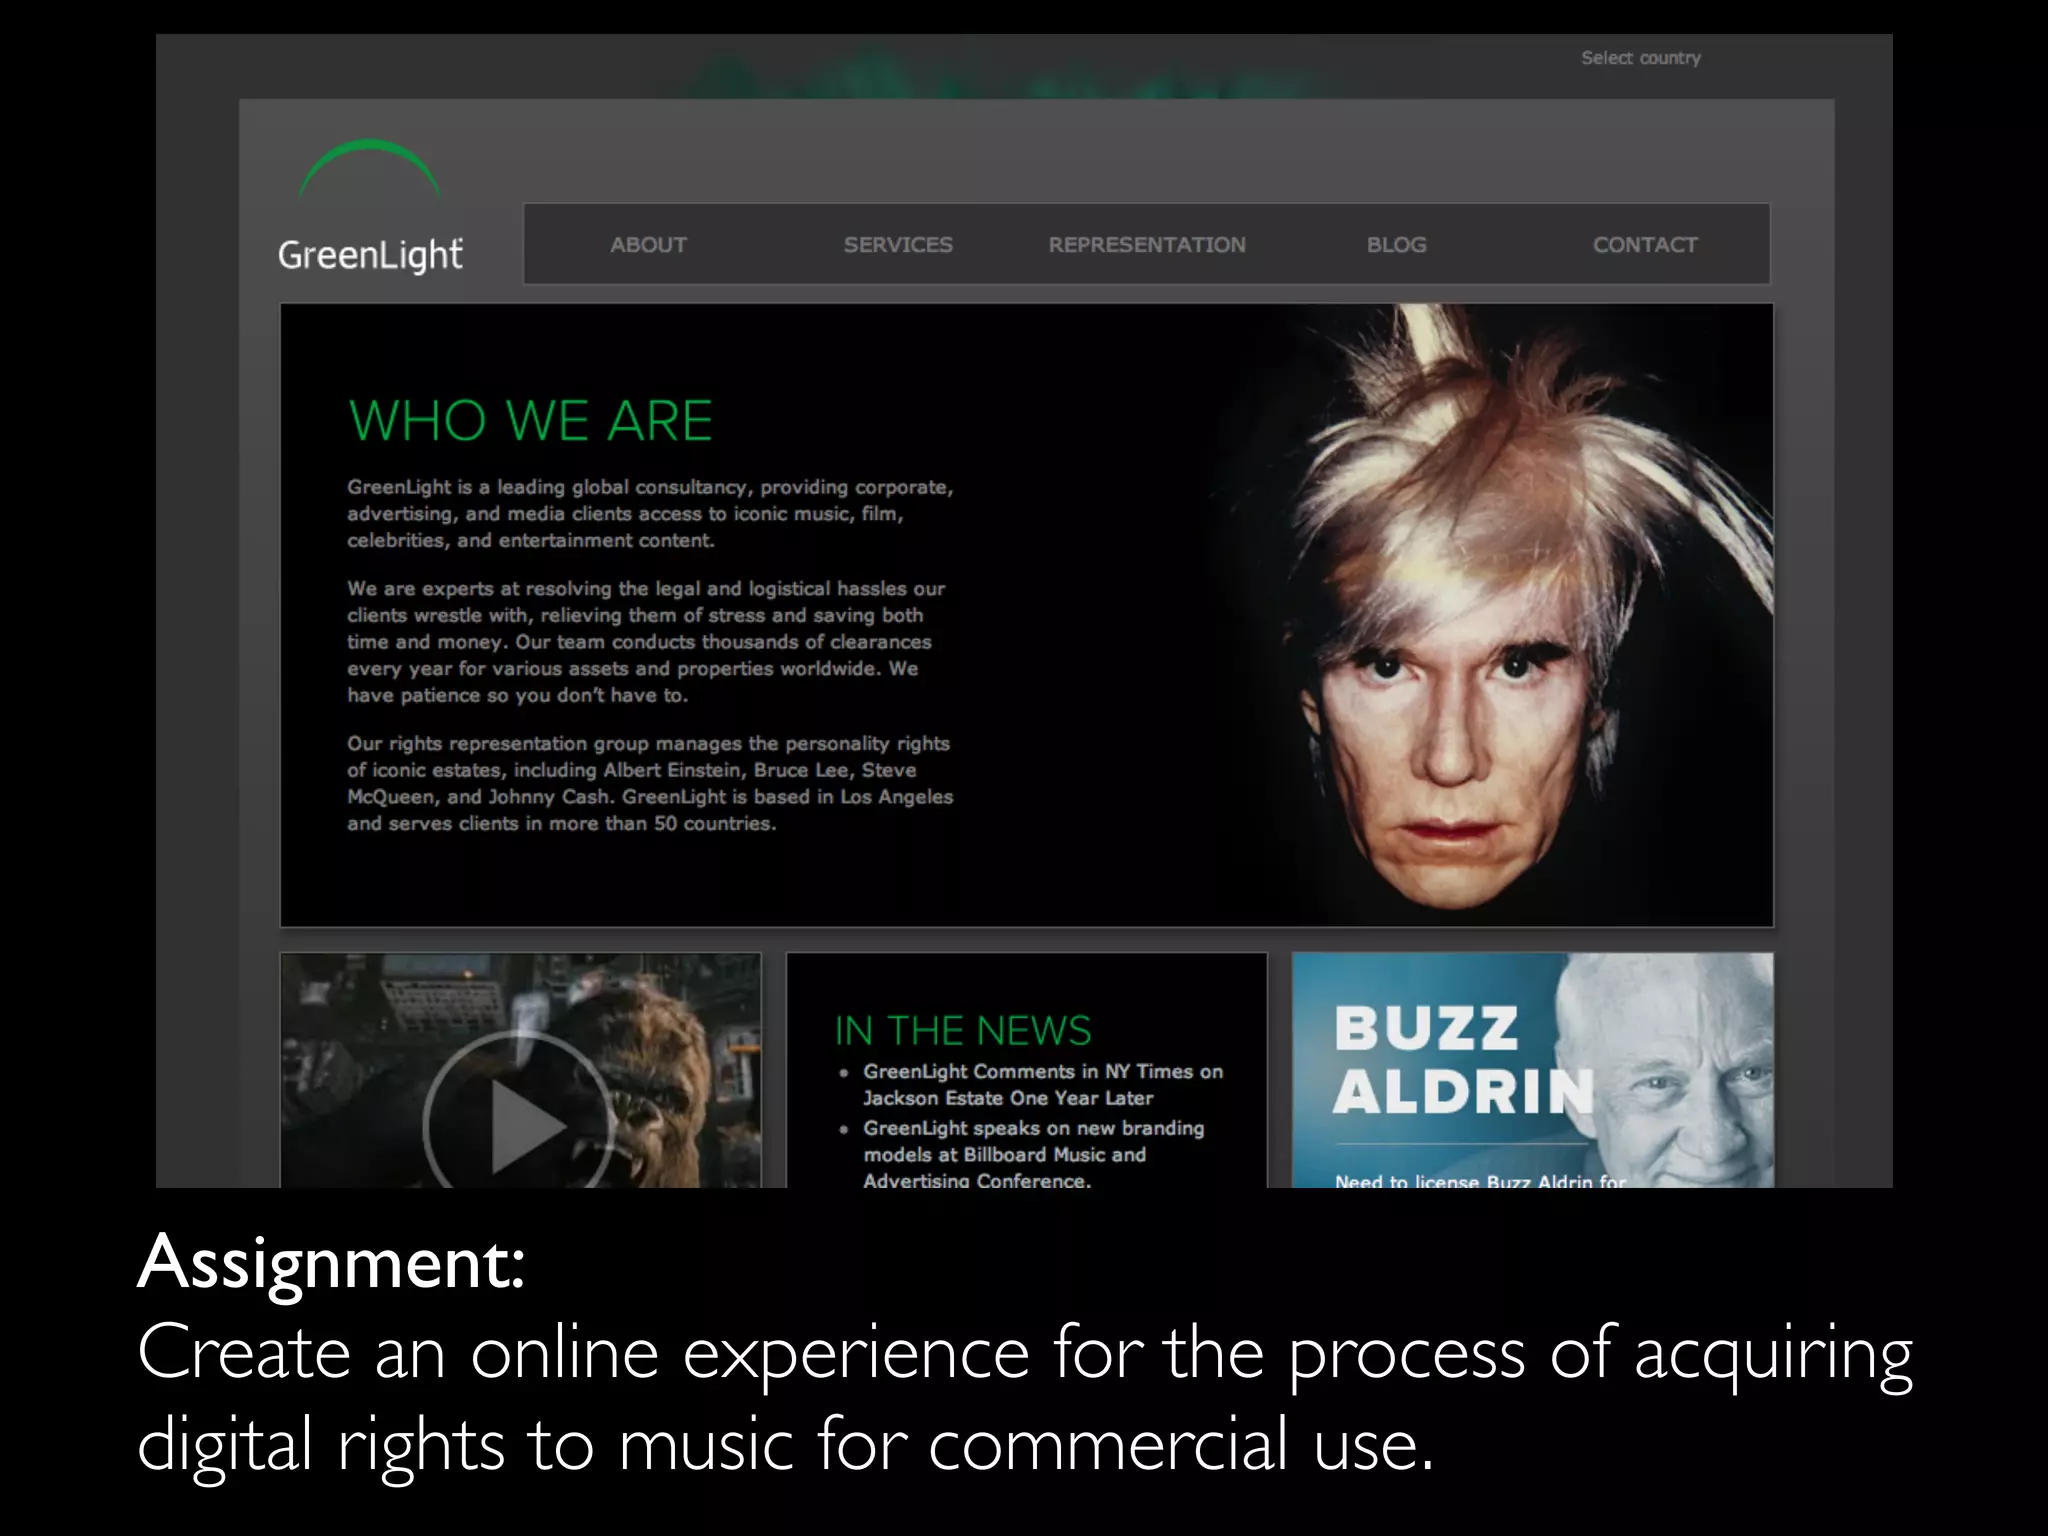
Task: Open the Select country dropdown
Action: 1640,58
